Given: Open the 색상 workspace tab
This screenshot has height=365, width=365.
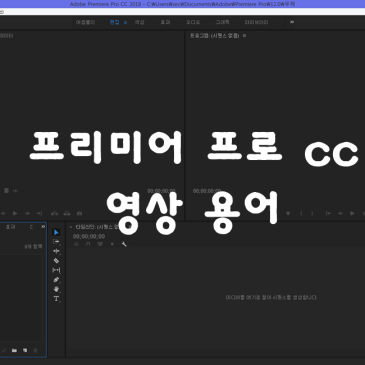Looking at the screenshot, I should (139, 22).
